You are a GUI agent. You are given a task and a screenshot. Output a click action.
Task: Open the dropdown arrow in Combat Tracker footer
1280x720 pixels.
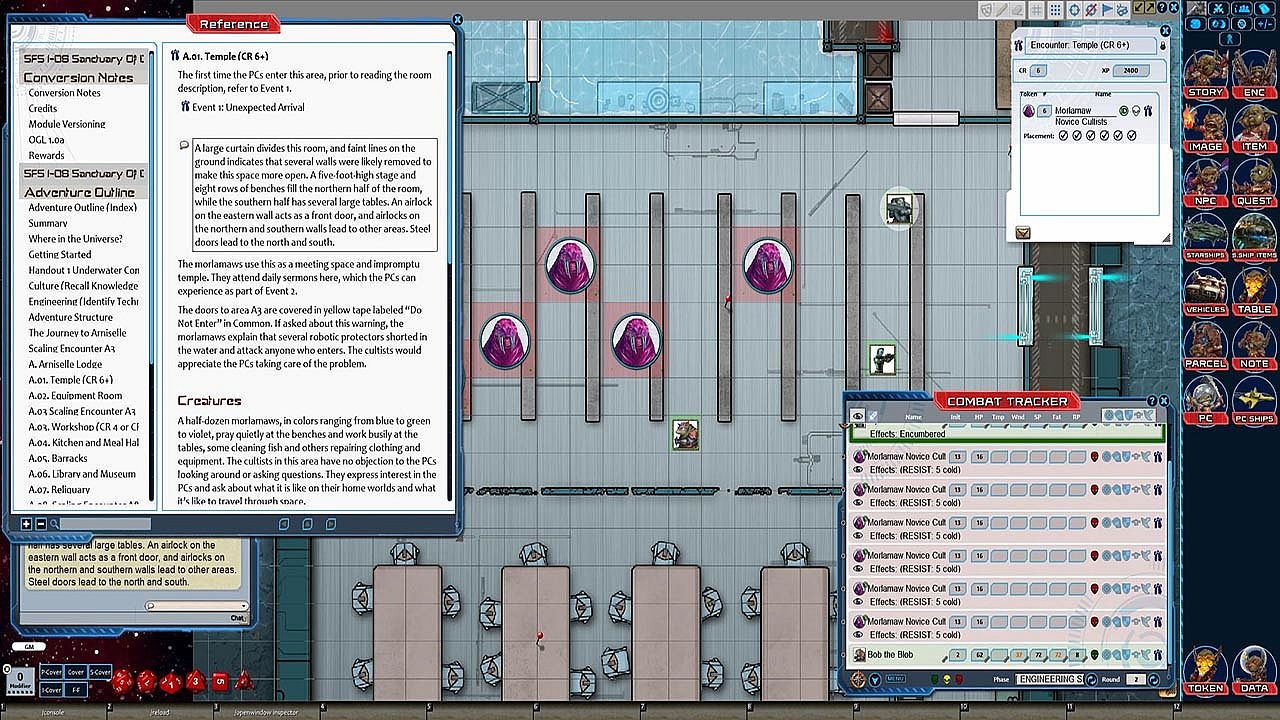click(875, 680)
